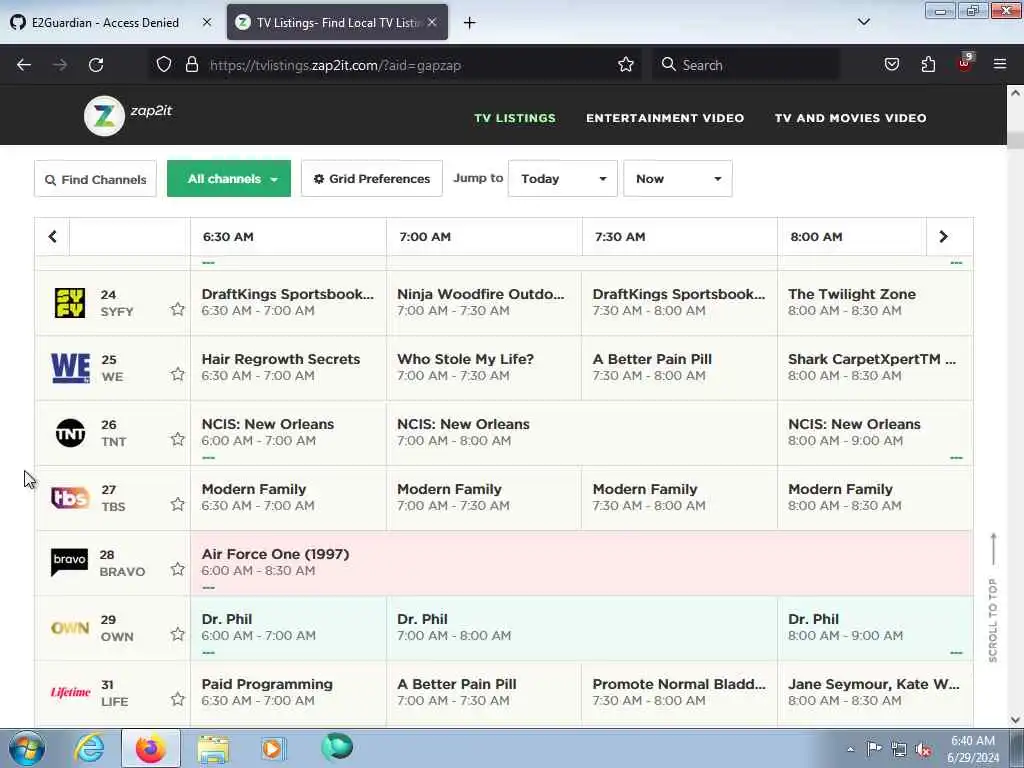Viewport: 1024px width, 768px height.
Task: List all tabs chevron dropdown
Action: pos(863,22)
